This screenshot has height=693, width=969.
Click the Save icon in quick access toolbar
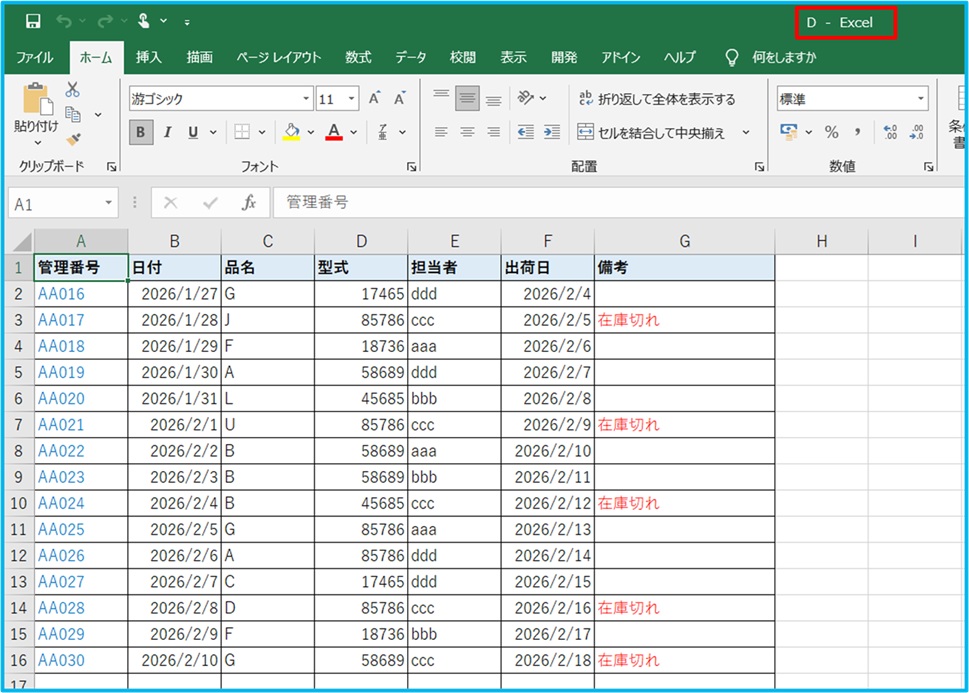33,21
